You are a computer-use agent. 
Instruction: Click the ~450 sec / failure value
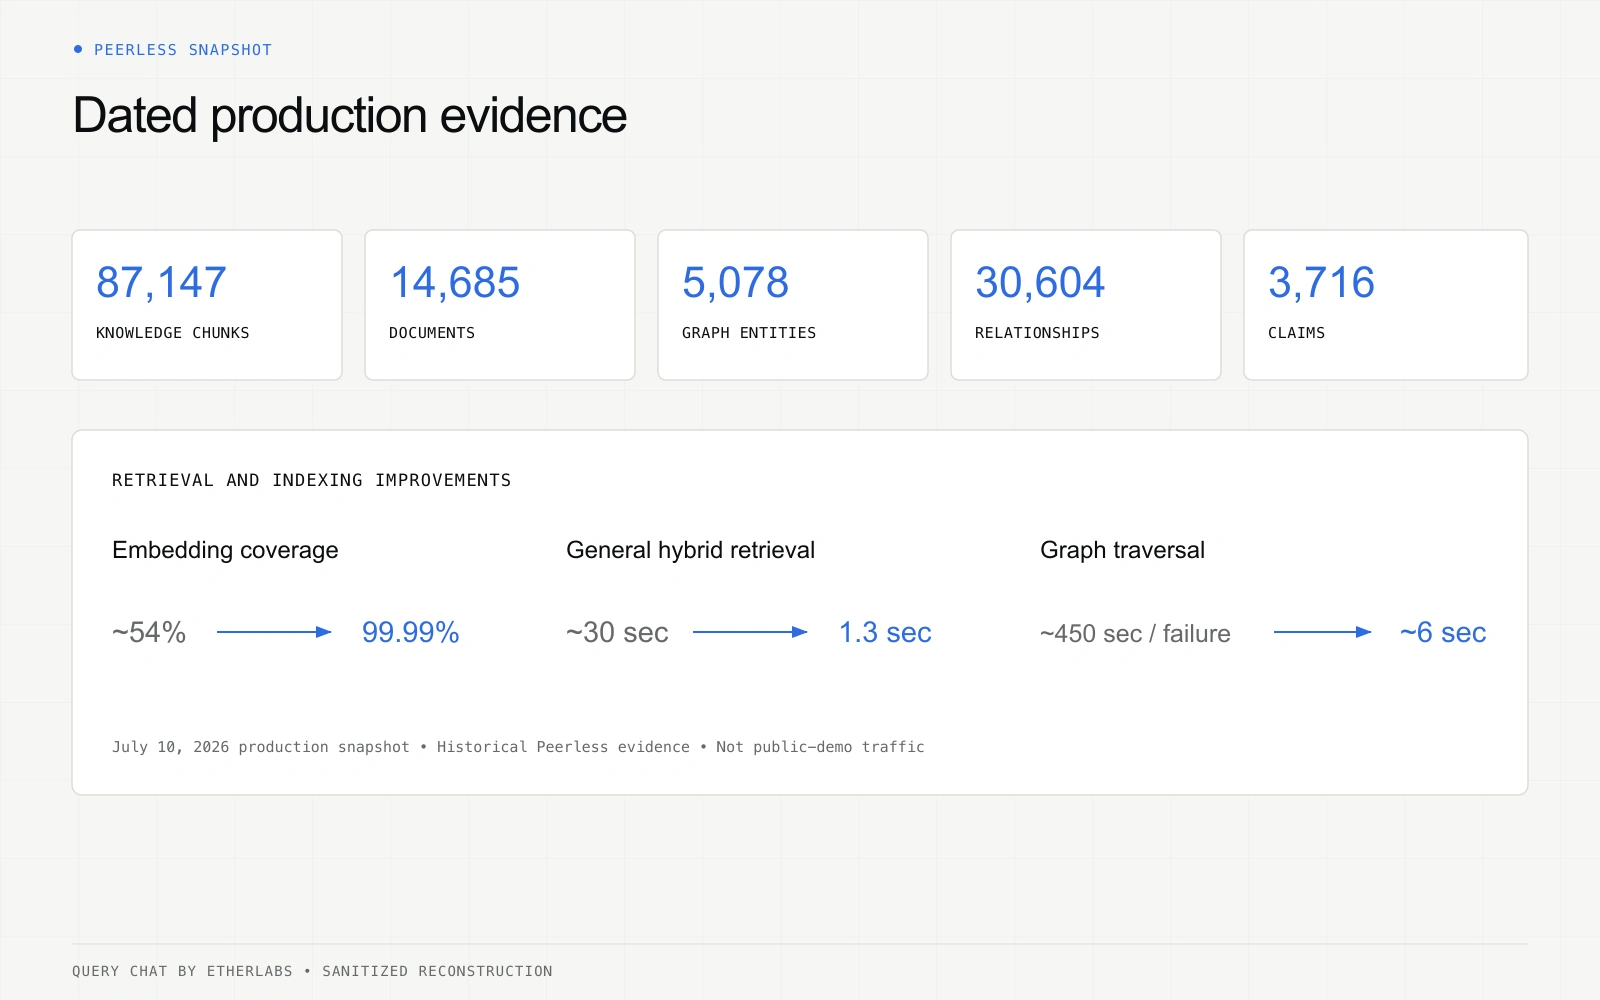click(x=1135, y=633)
